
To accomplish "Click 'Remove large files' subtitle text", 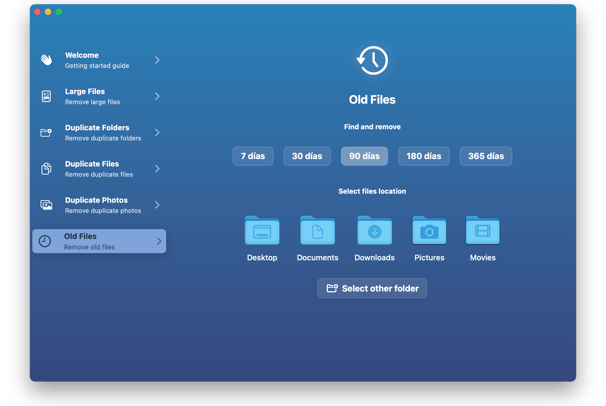I will [x=92, y=102].
